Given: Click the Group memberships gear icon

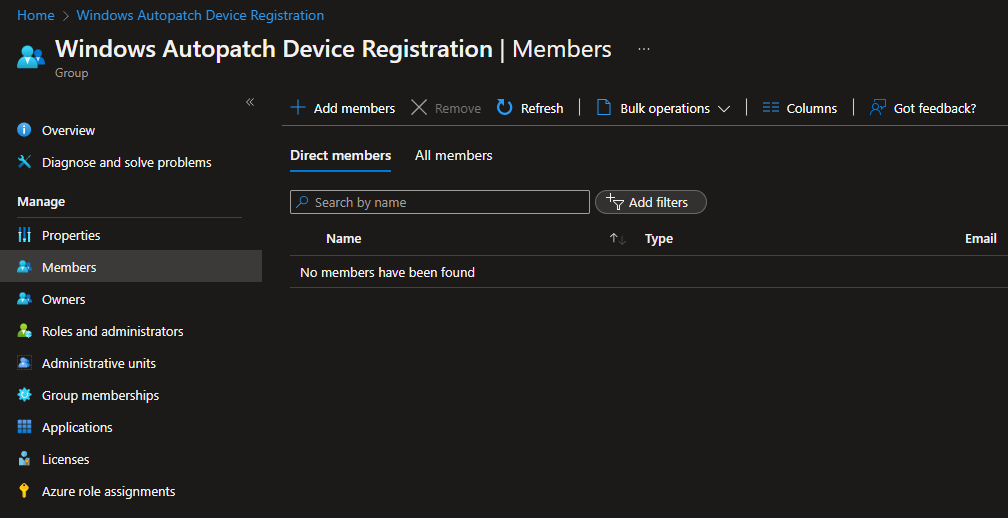Looking at the screenshot, I should (x=24, y=395).
